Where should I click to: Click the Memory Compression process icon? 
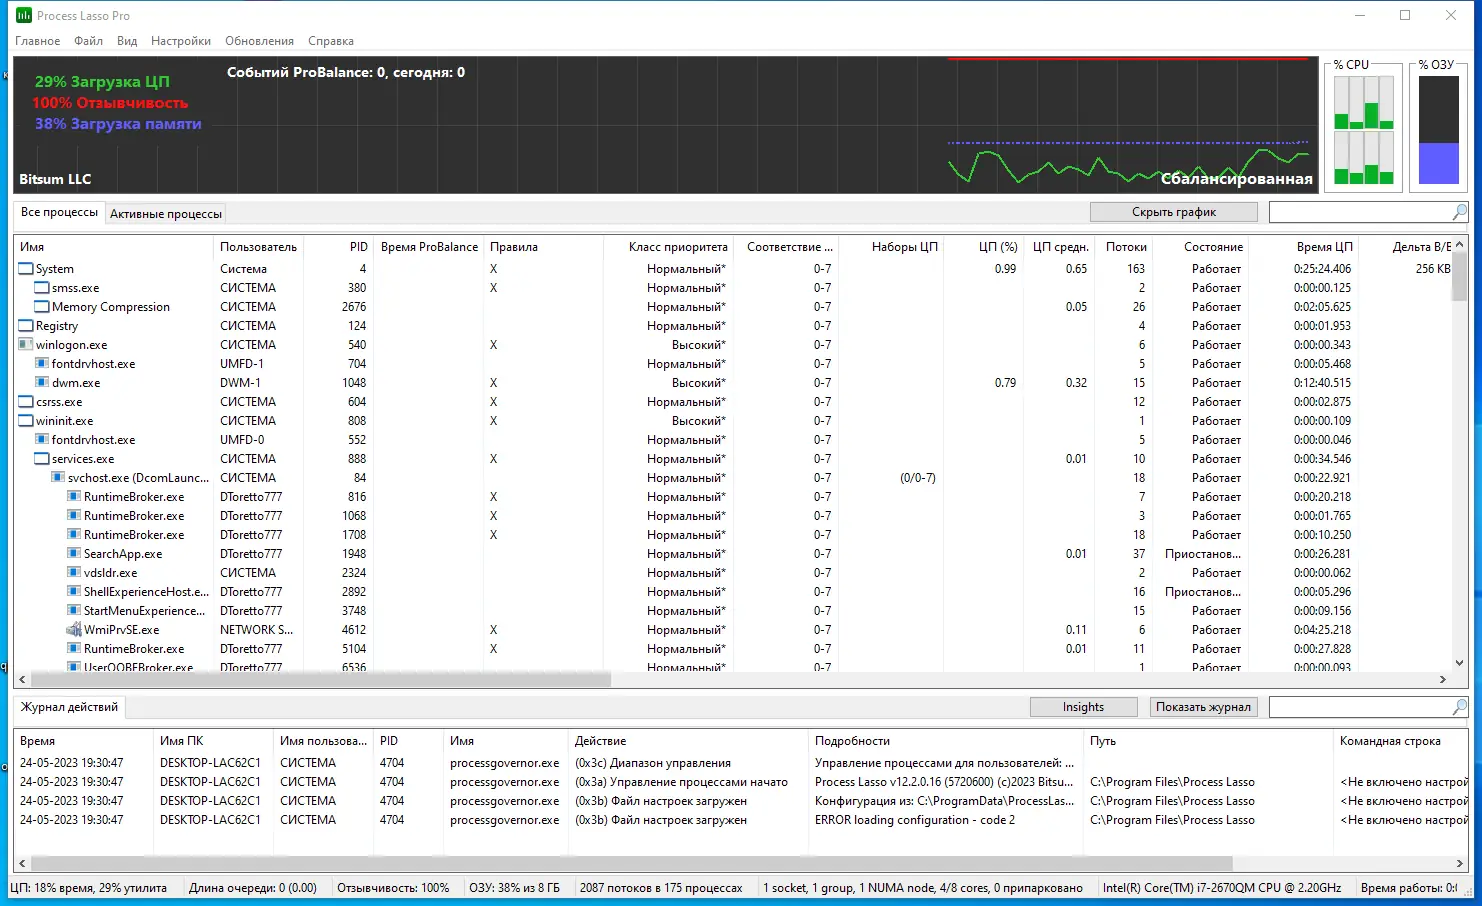pos(42,307)
